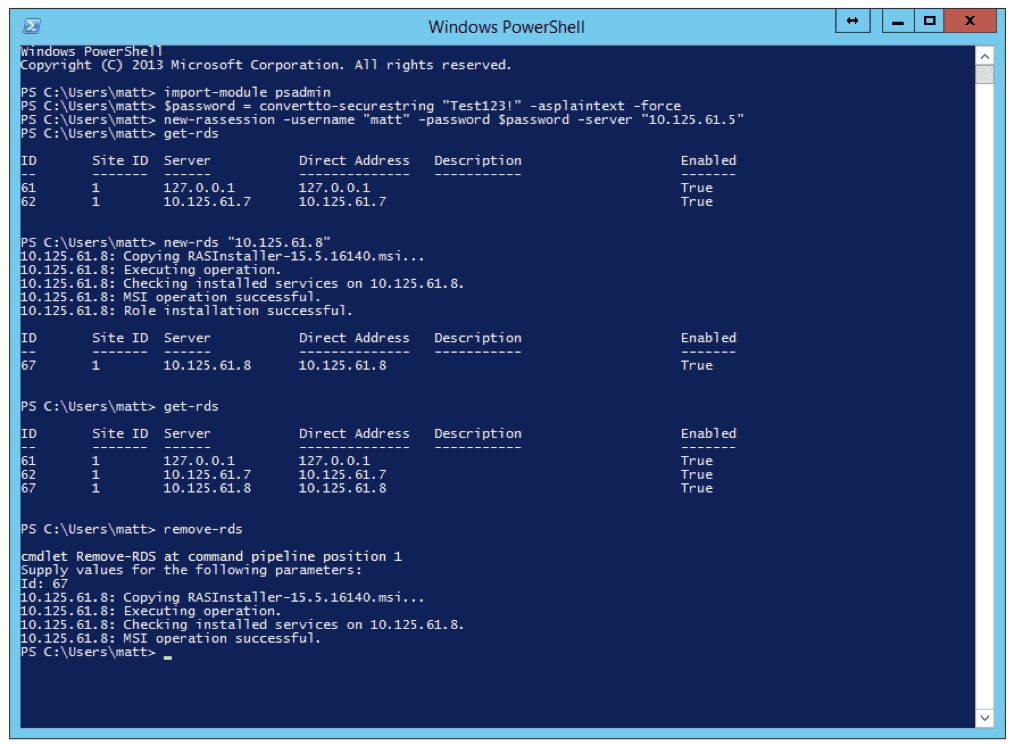The width and height of the screenshot is (1015, 745).
Task: Click the PowerShell icon in the title bar
Action: click(x=32, y=26)
